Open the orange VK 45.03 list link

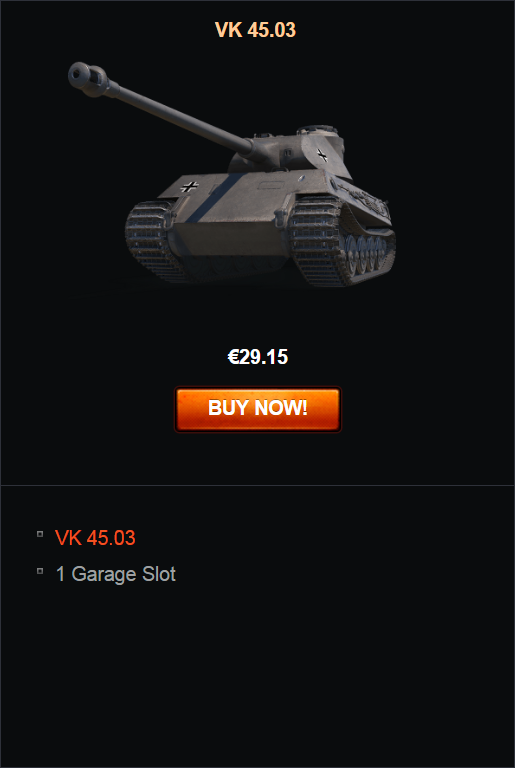pyautogui.click(x=95, y=537)
